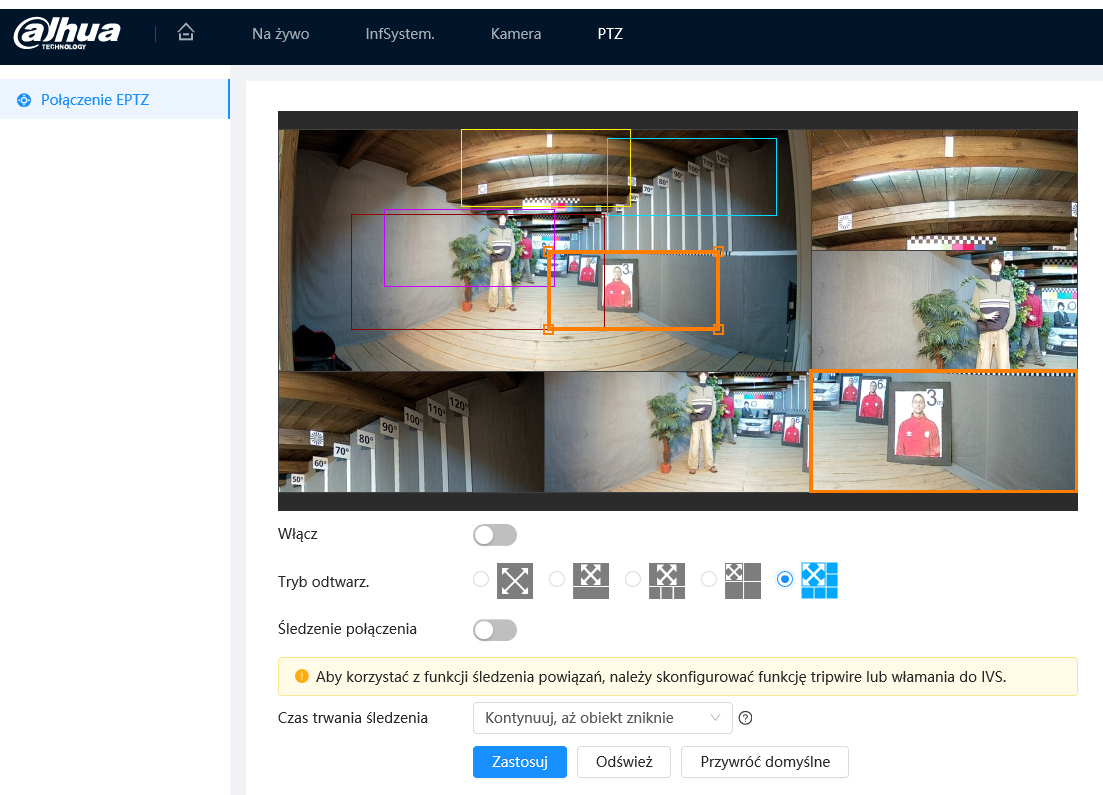Open the InfSystem. menu

[400, 34]
